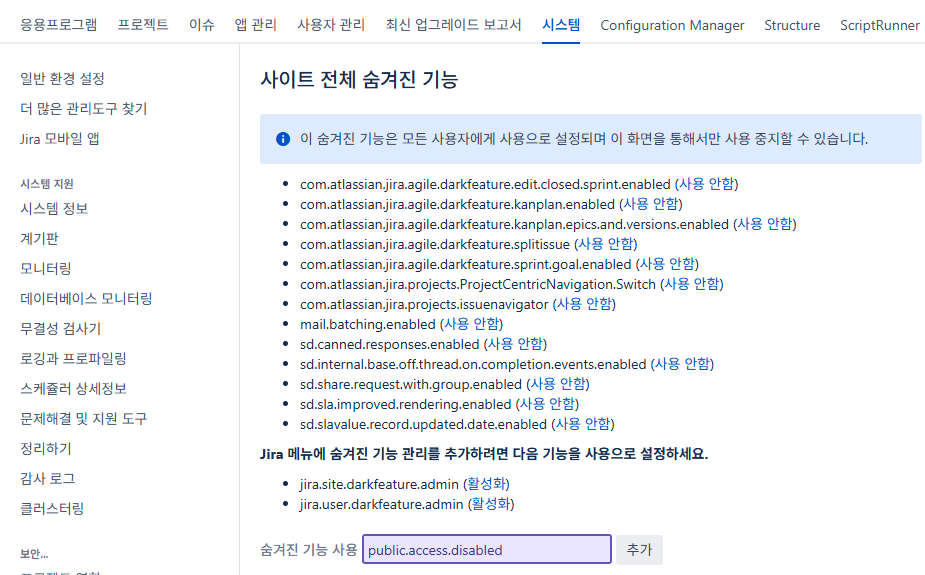
Task: Open 데이터베이스 모니터링 sidebar item
Action: click(86, 298)
